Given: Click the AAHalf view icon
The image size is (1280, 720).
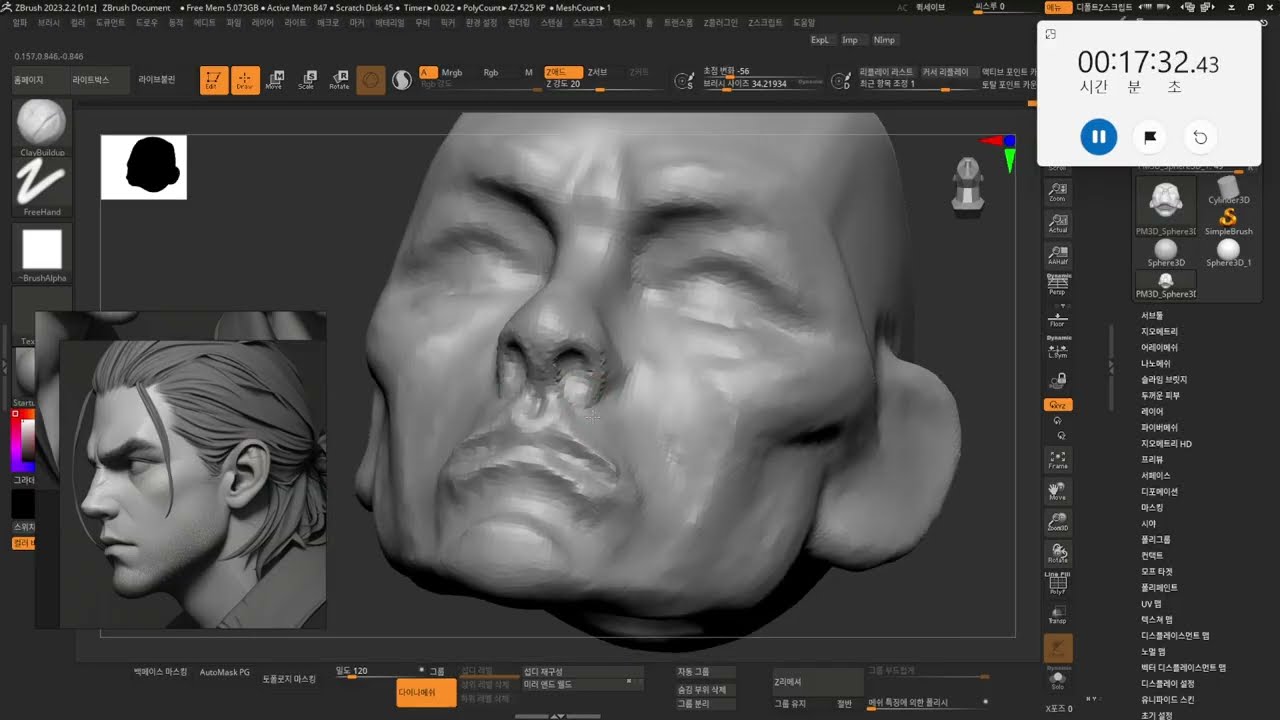Looking at the screenshot, I should 1058,254.
